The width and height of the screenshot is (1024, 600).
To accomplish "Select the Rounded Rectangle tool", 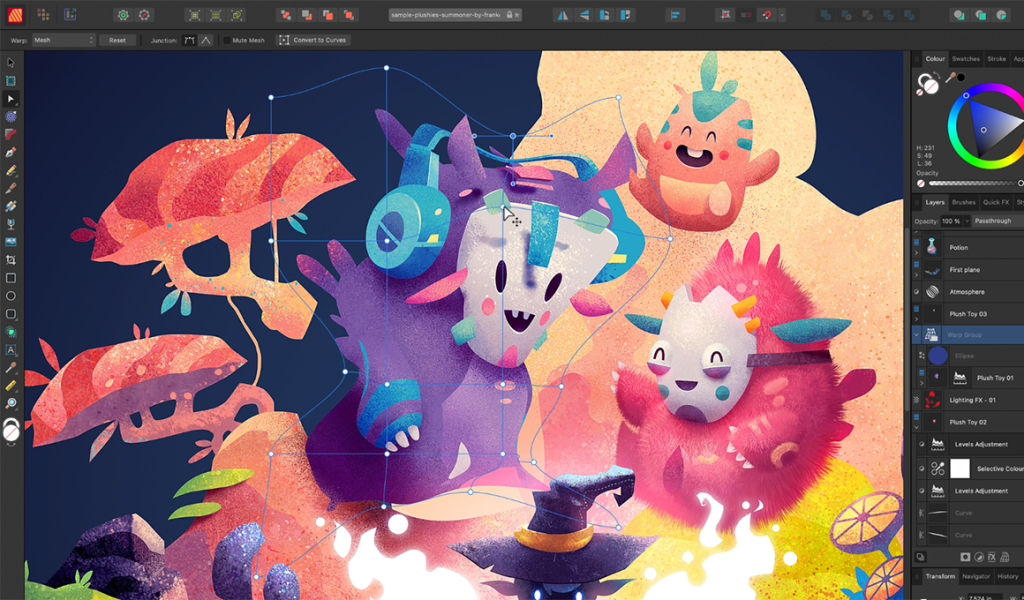I will pos(10,314).
